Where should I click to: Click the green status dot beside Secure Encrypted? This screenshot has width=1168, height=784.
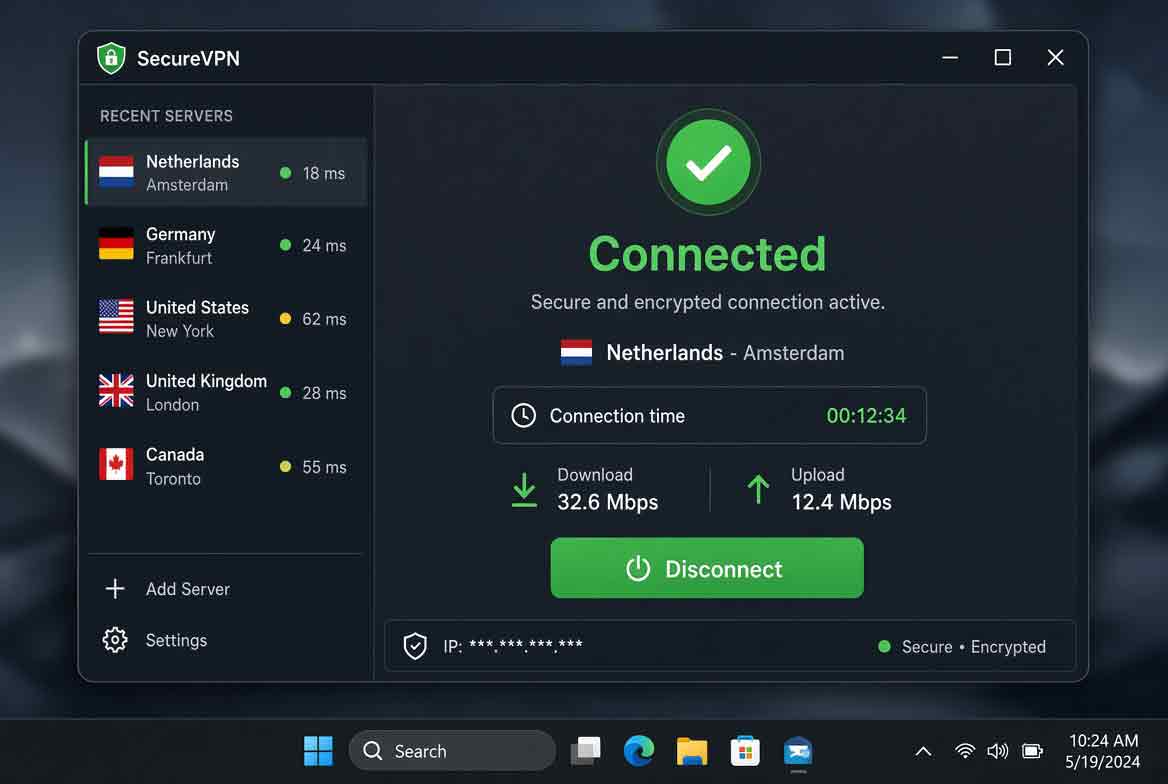click(x=884, y=646)
